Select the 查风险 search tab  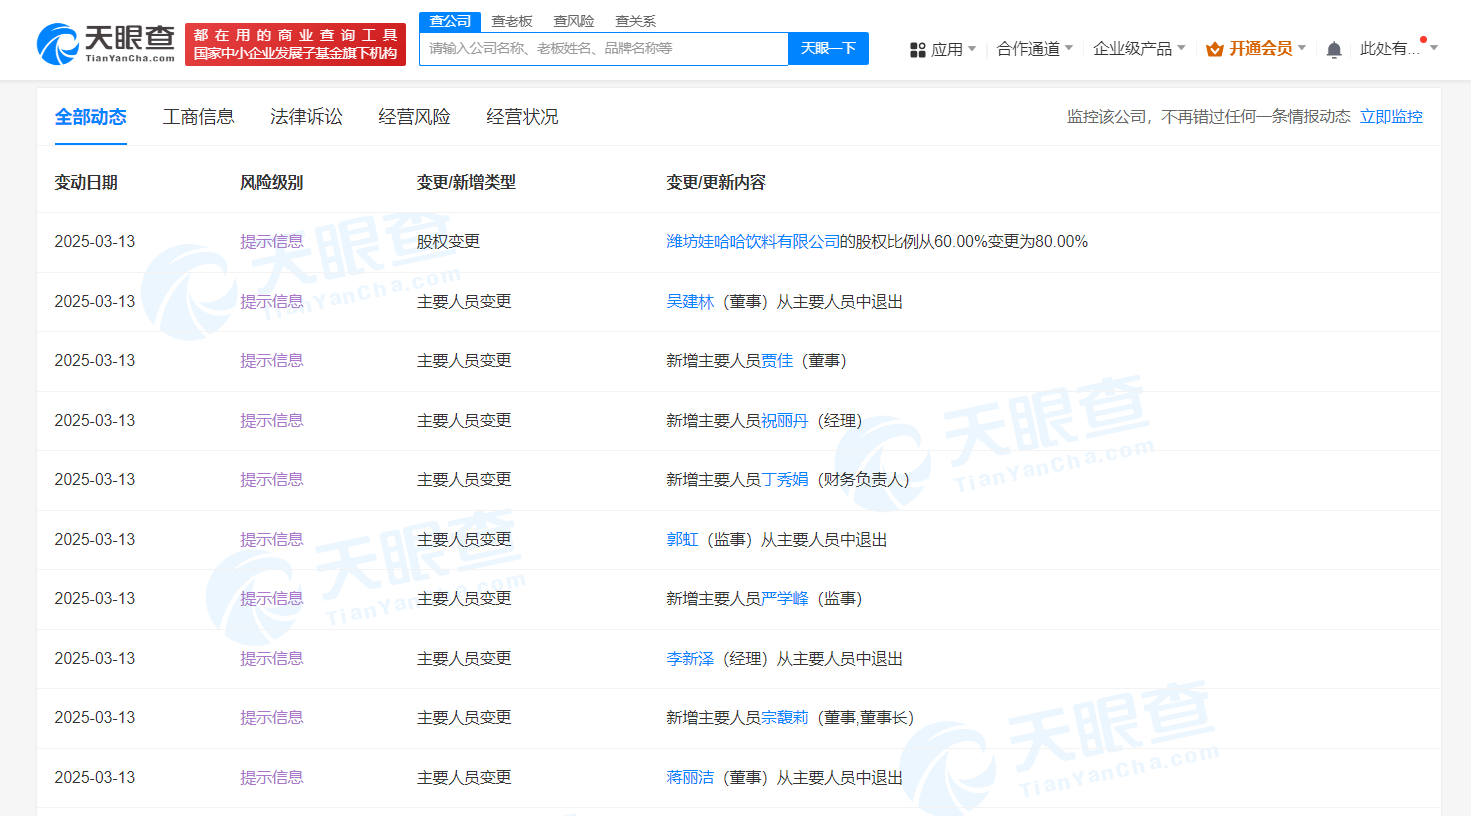click(x=574, y=21)
